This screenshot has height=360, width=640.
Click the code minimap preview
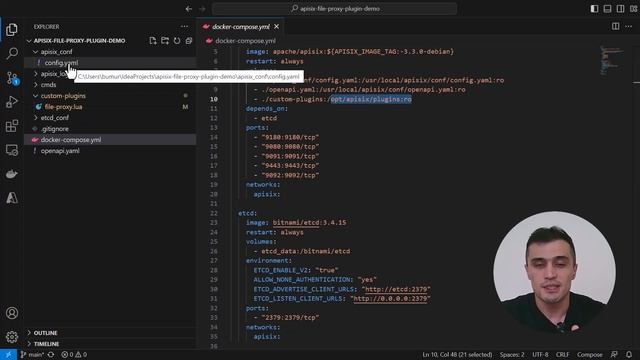pos(611,61)
